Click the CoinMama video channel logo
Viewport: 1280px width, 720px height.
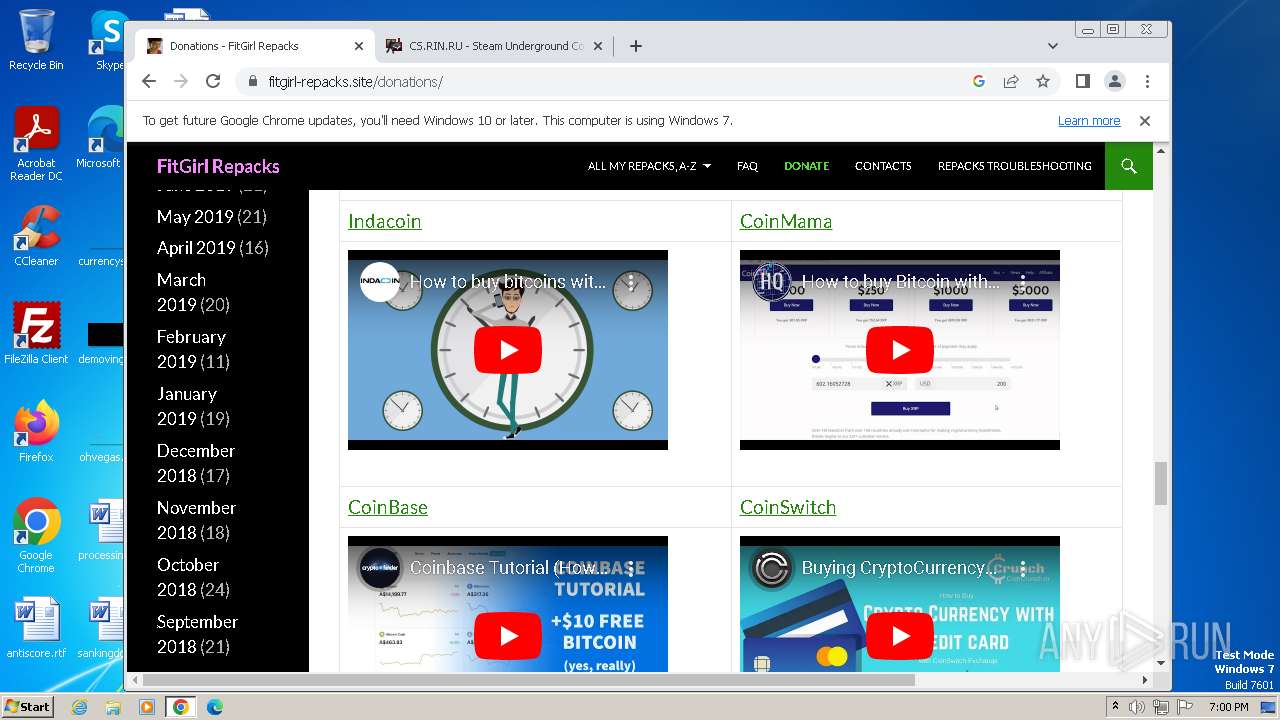[x=772, y=282]
